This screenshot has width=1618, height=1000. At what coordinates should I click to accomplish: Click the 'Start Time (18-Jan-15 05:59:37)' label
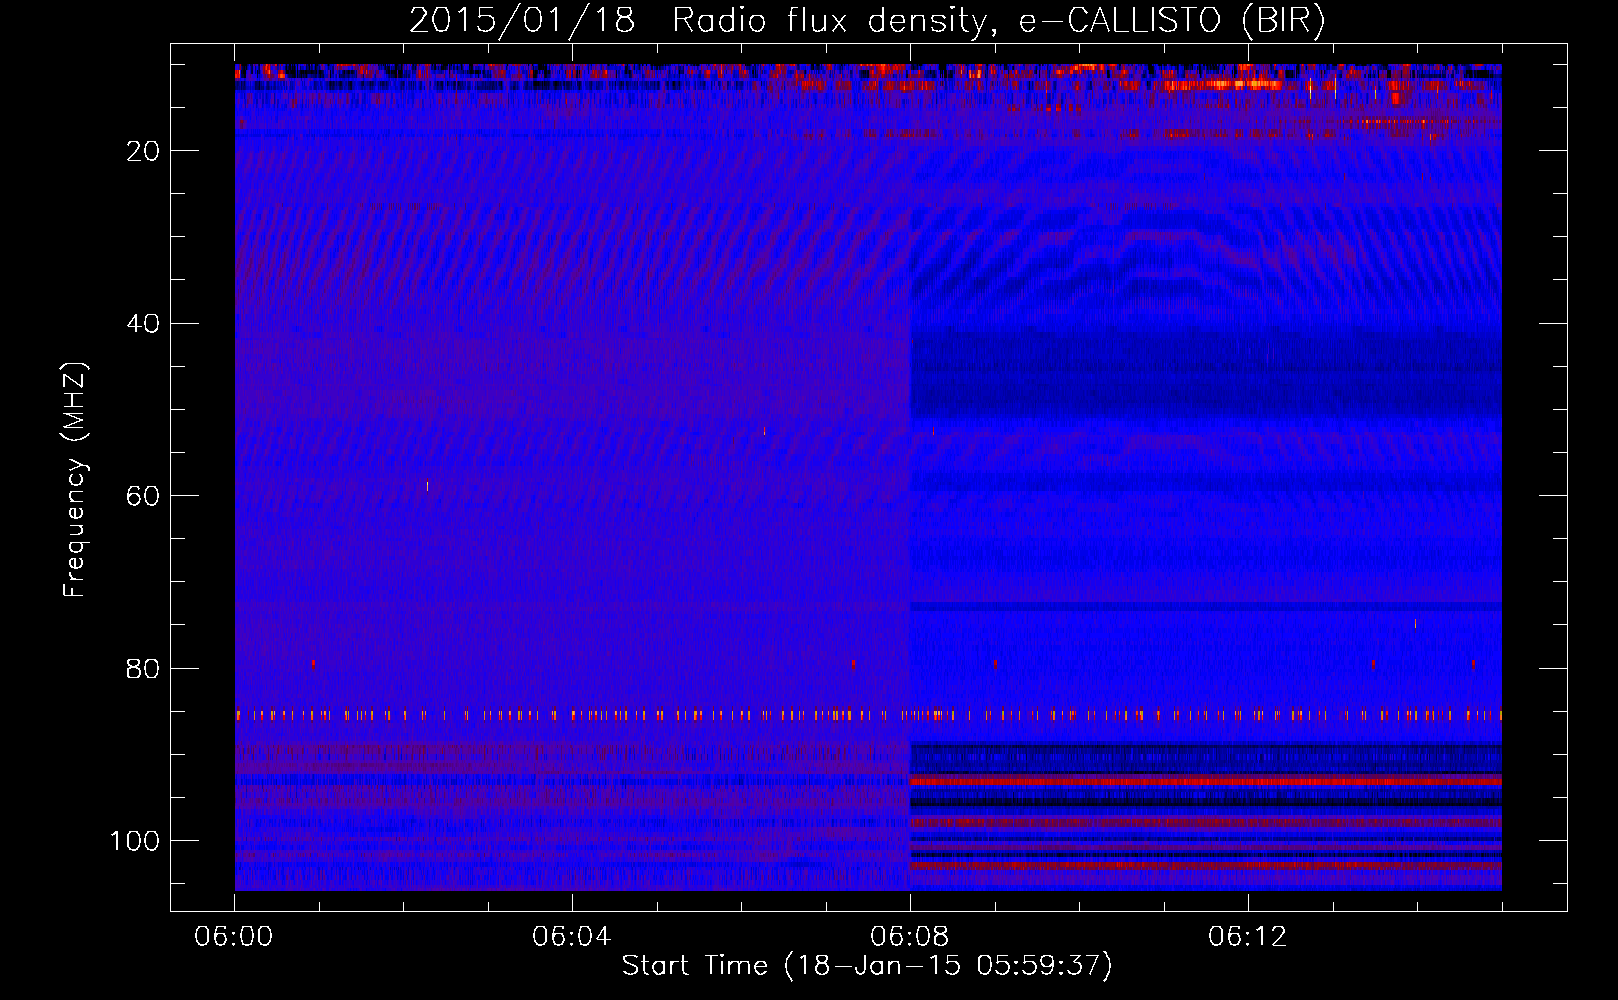(867, 966)
